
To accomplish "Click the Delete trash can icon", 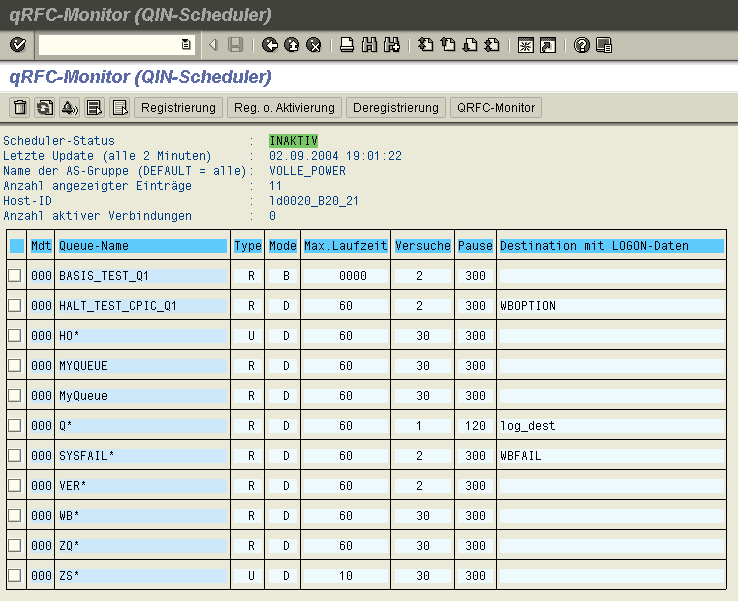I will tap(19, 108).
